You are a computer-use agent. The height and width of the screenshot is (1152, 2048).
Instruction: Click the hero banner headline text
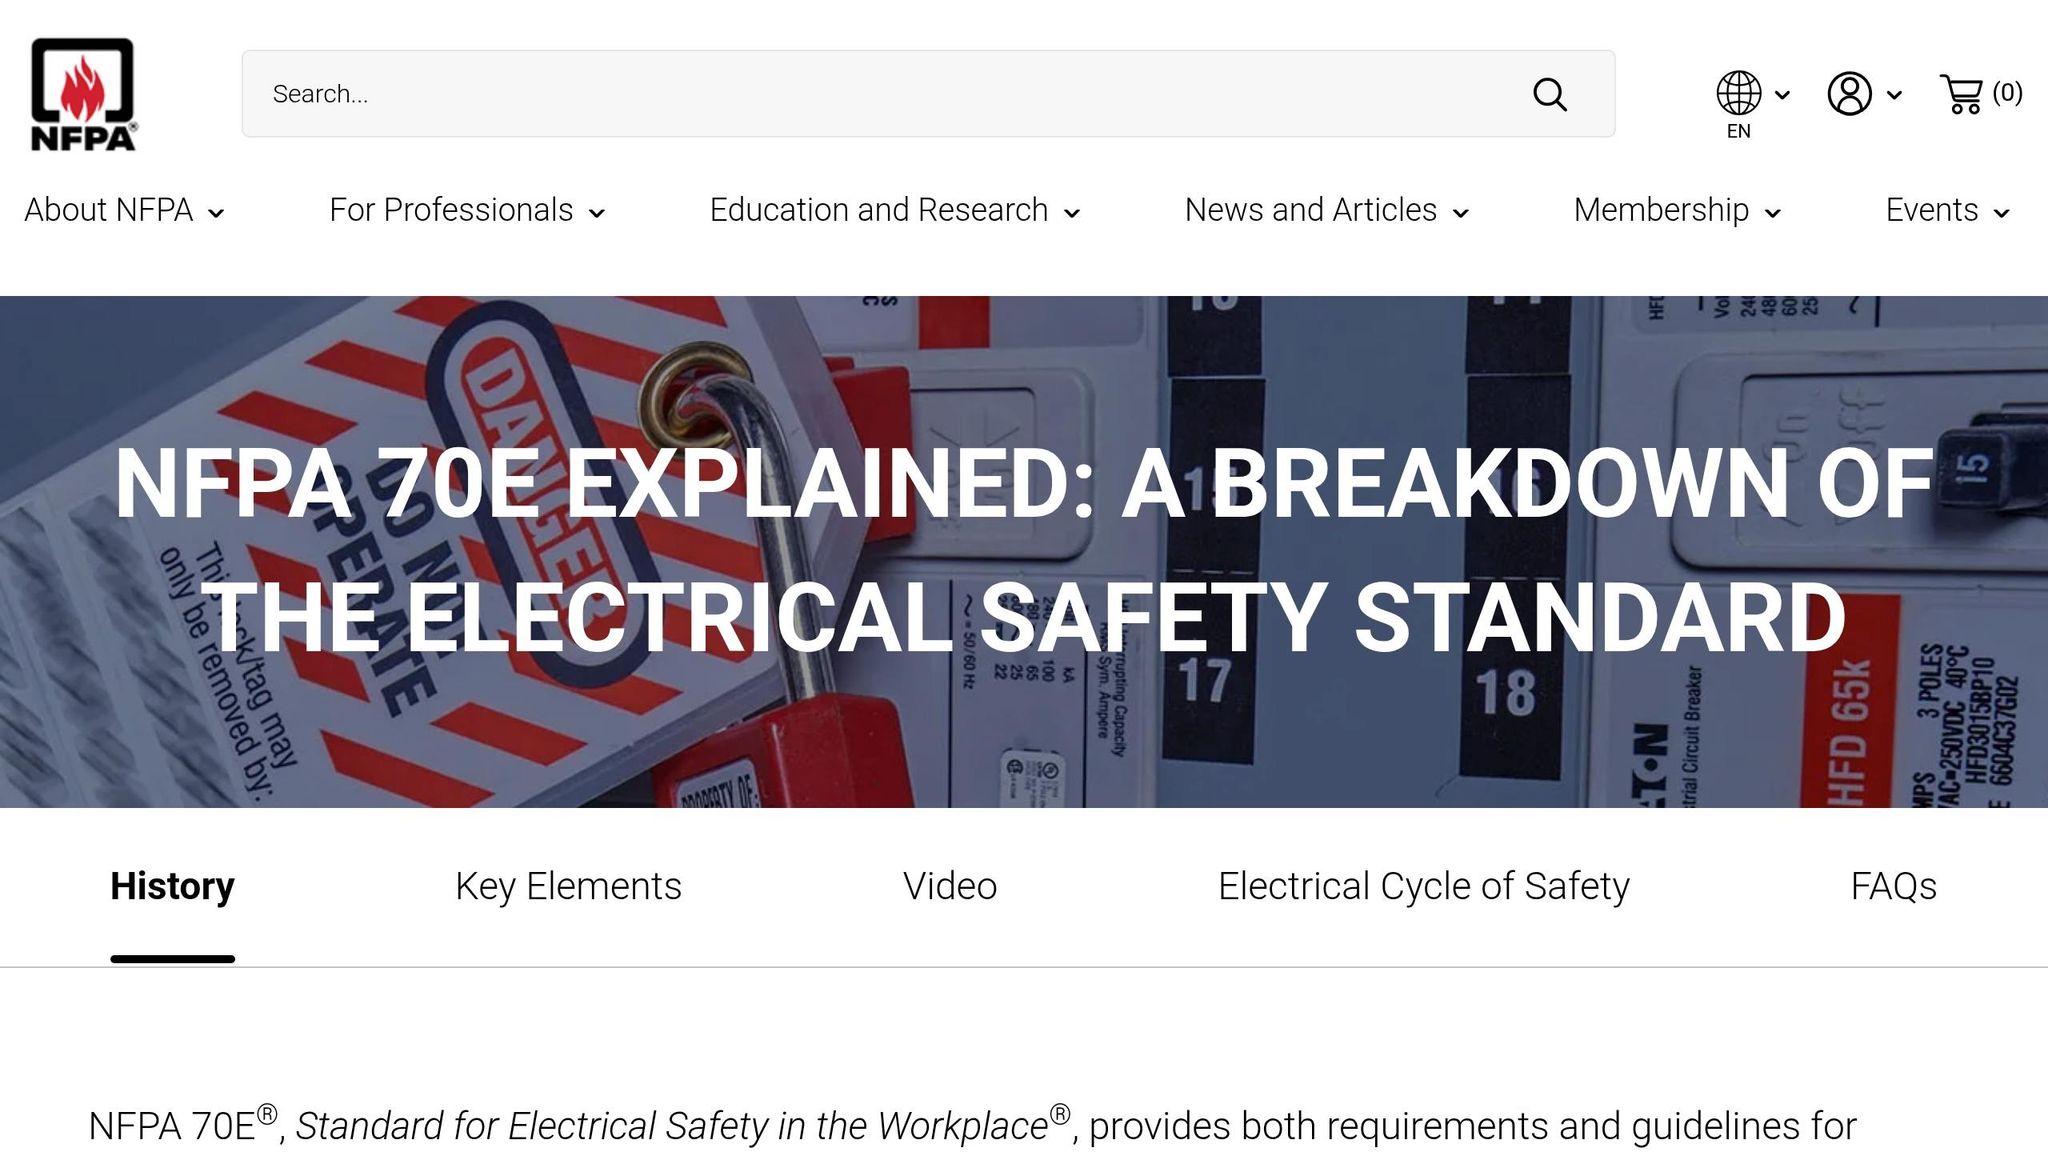pos(1024,550)
